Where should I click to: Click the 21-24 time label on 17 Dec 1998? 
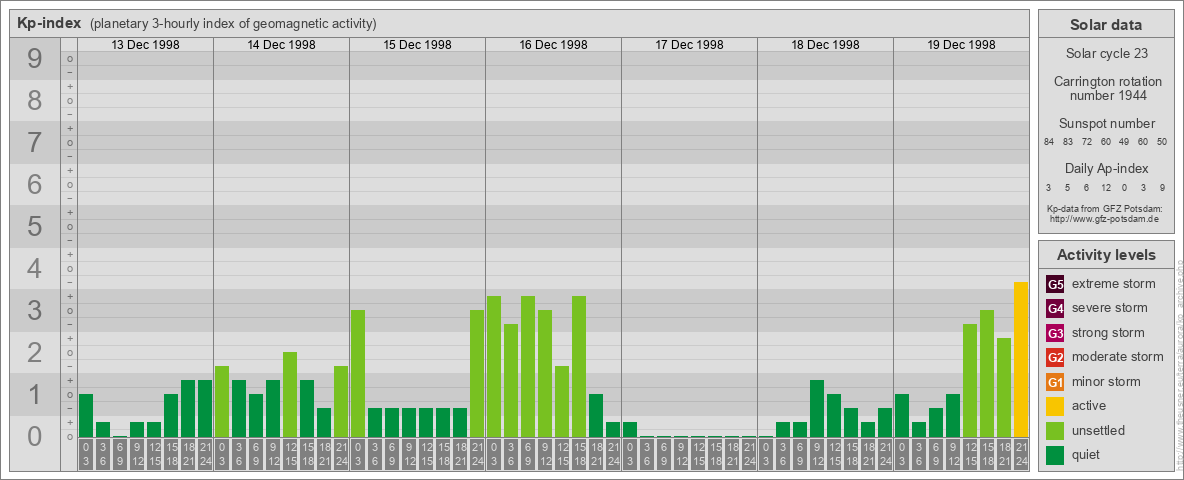point(748,456)
